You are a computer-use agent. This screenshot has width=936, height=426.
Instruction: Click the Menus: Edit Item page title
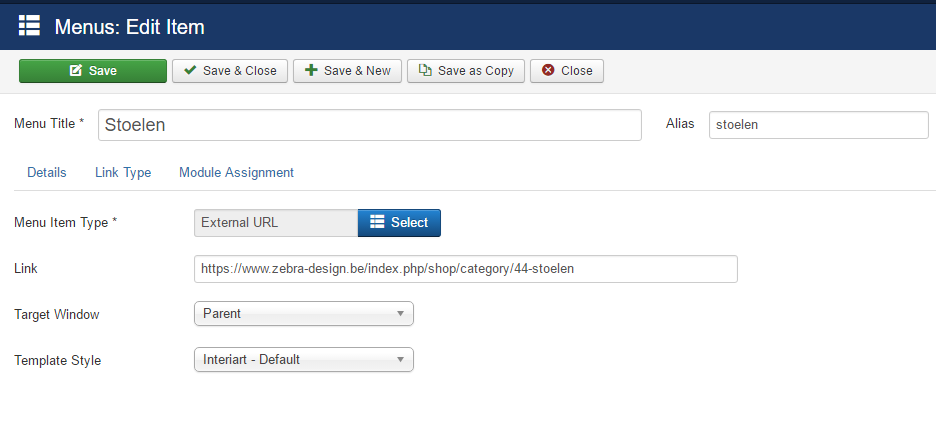130,27
